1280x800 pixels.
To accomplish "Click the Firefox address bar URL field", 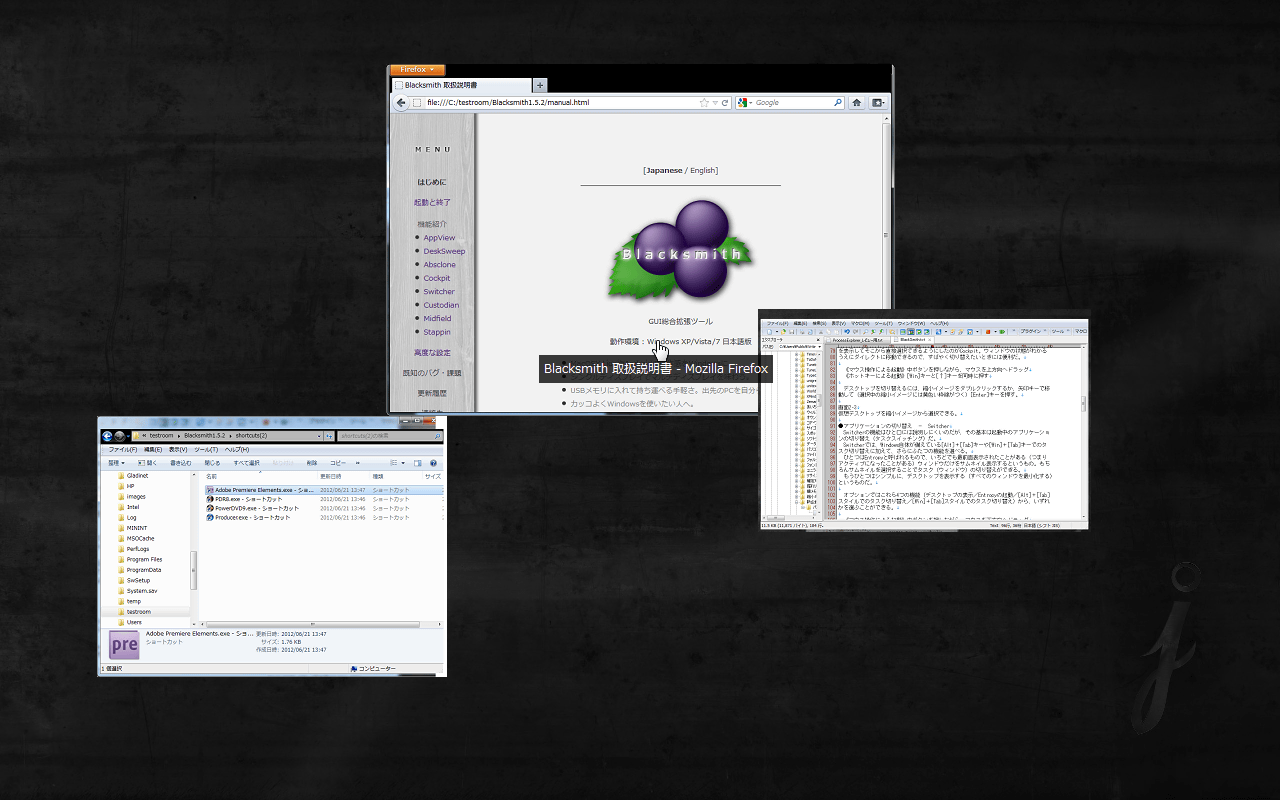I will [560, 102].
